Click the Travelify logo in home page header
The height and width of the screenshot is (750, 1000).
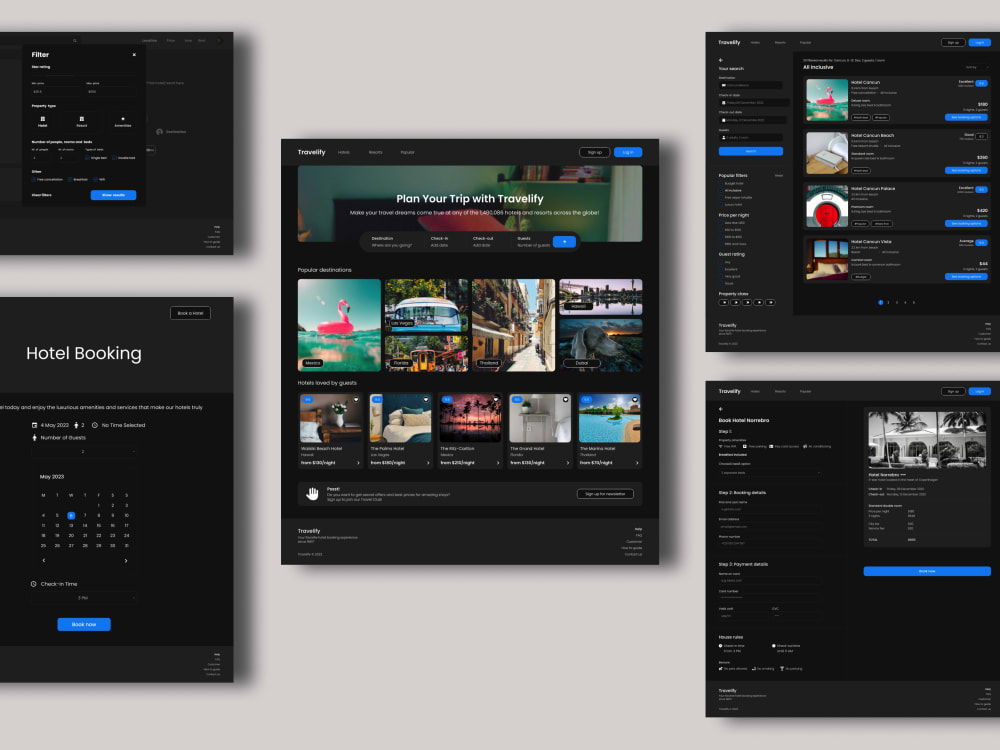(x=311, y=152)
